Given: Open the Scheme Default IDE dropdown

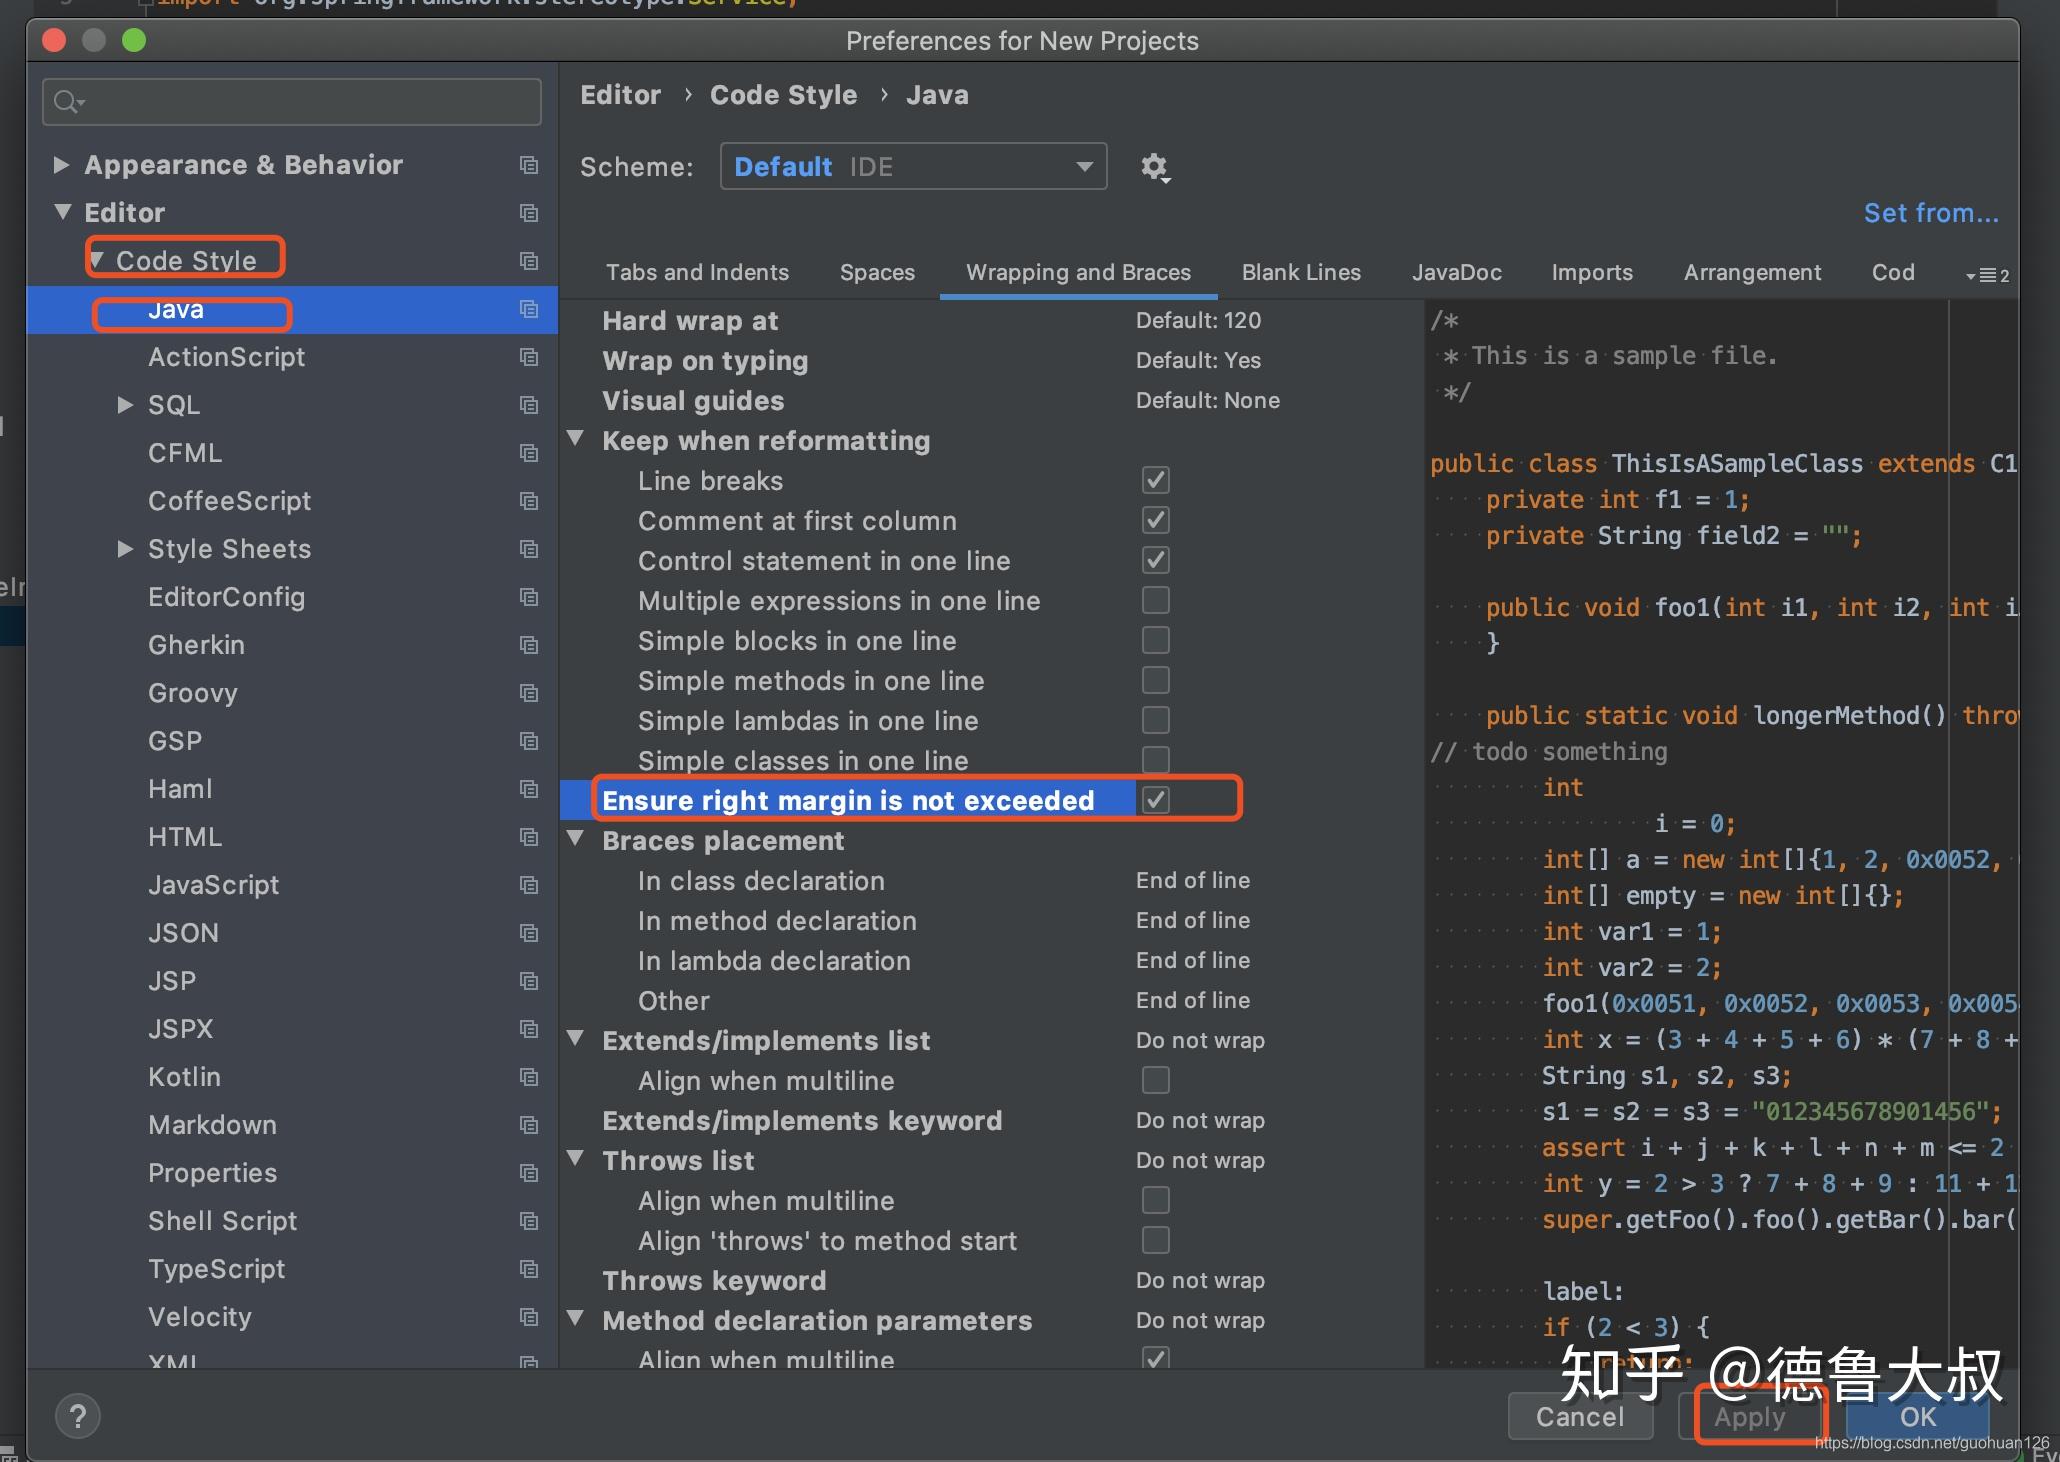Looking at the screenshot, I should tap(912, 167).
